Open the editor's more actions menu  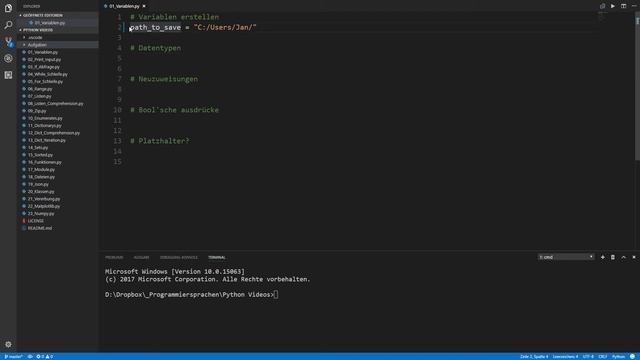(x=634, y=6)
